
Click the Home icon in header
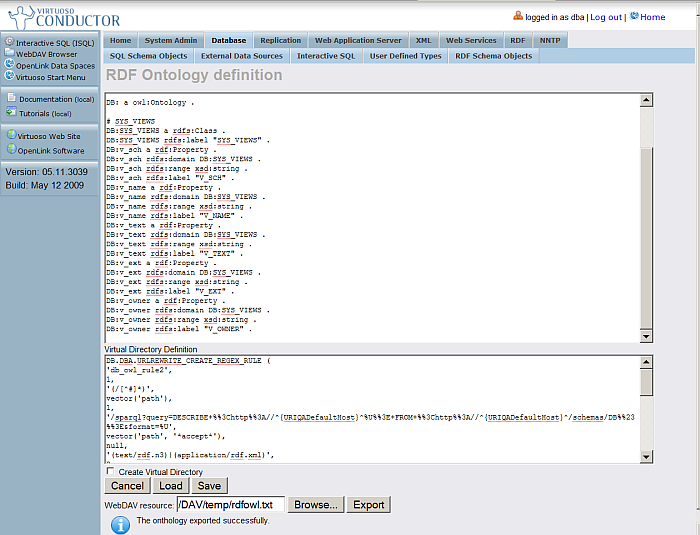[634, 16]
